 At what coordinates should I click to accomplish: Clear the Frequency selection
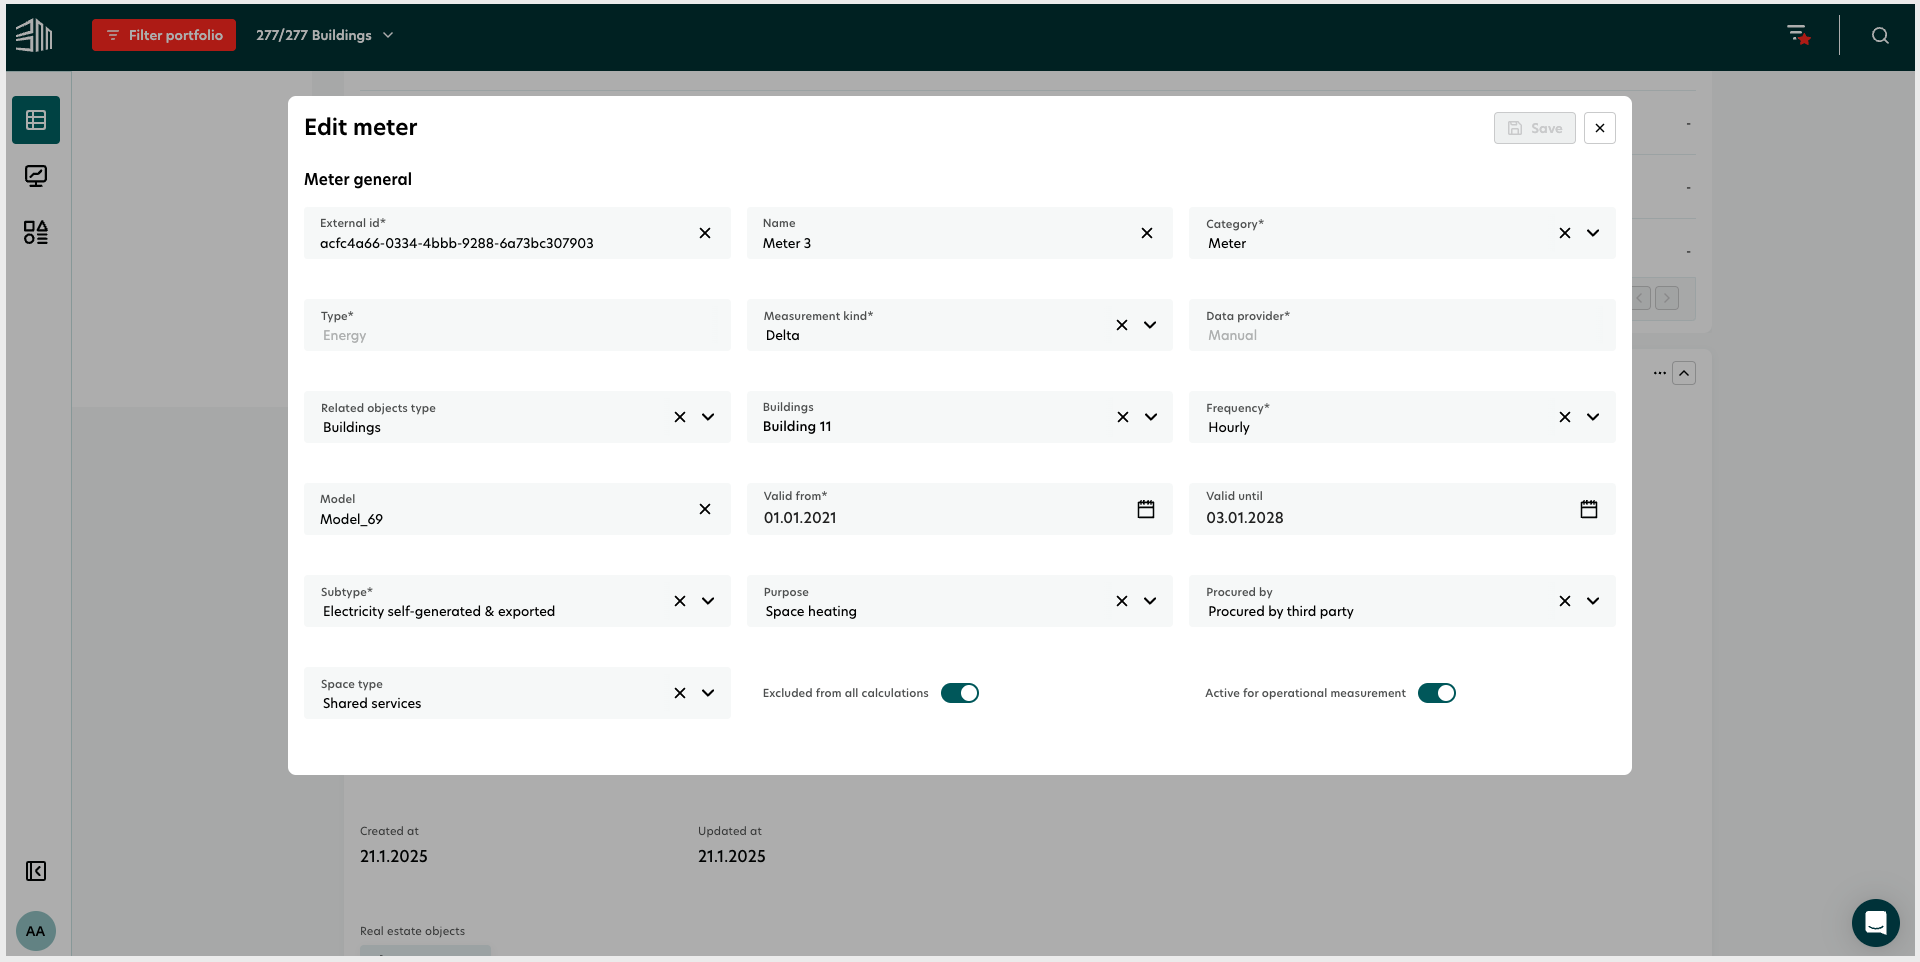(1565, 417)
